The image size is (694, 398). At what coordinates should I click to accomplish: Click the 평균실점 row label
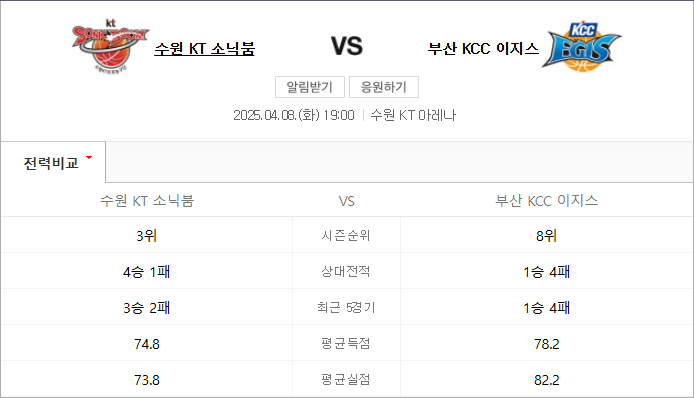click(346, 379)
